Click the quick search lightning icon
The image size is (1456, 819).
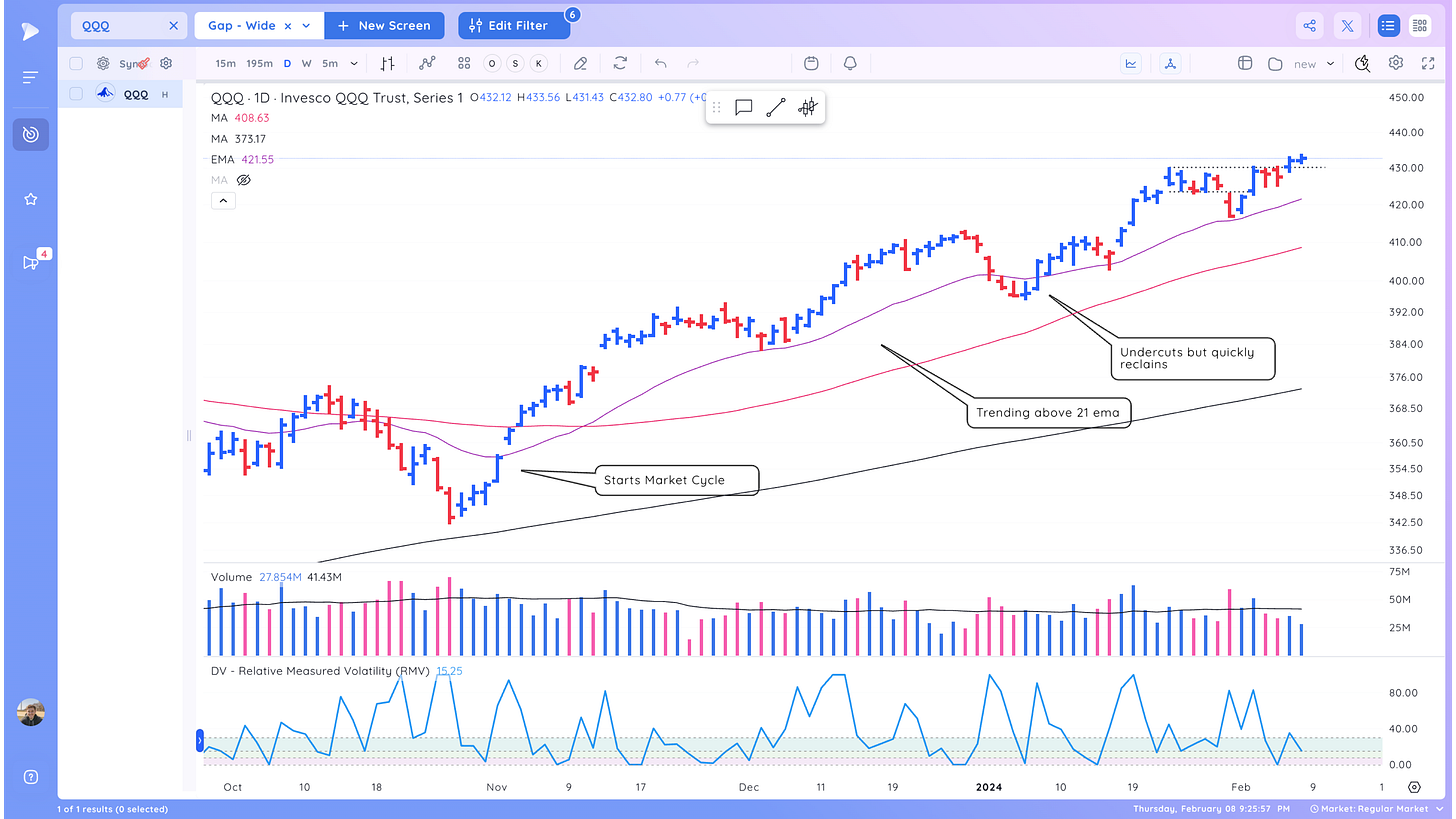tap(1362, 63)
